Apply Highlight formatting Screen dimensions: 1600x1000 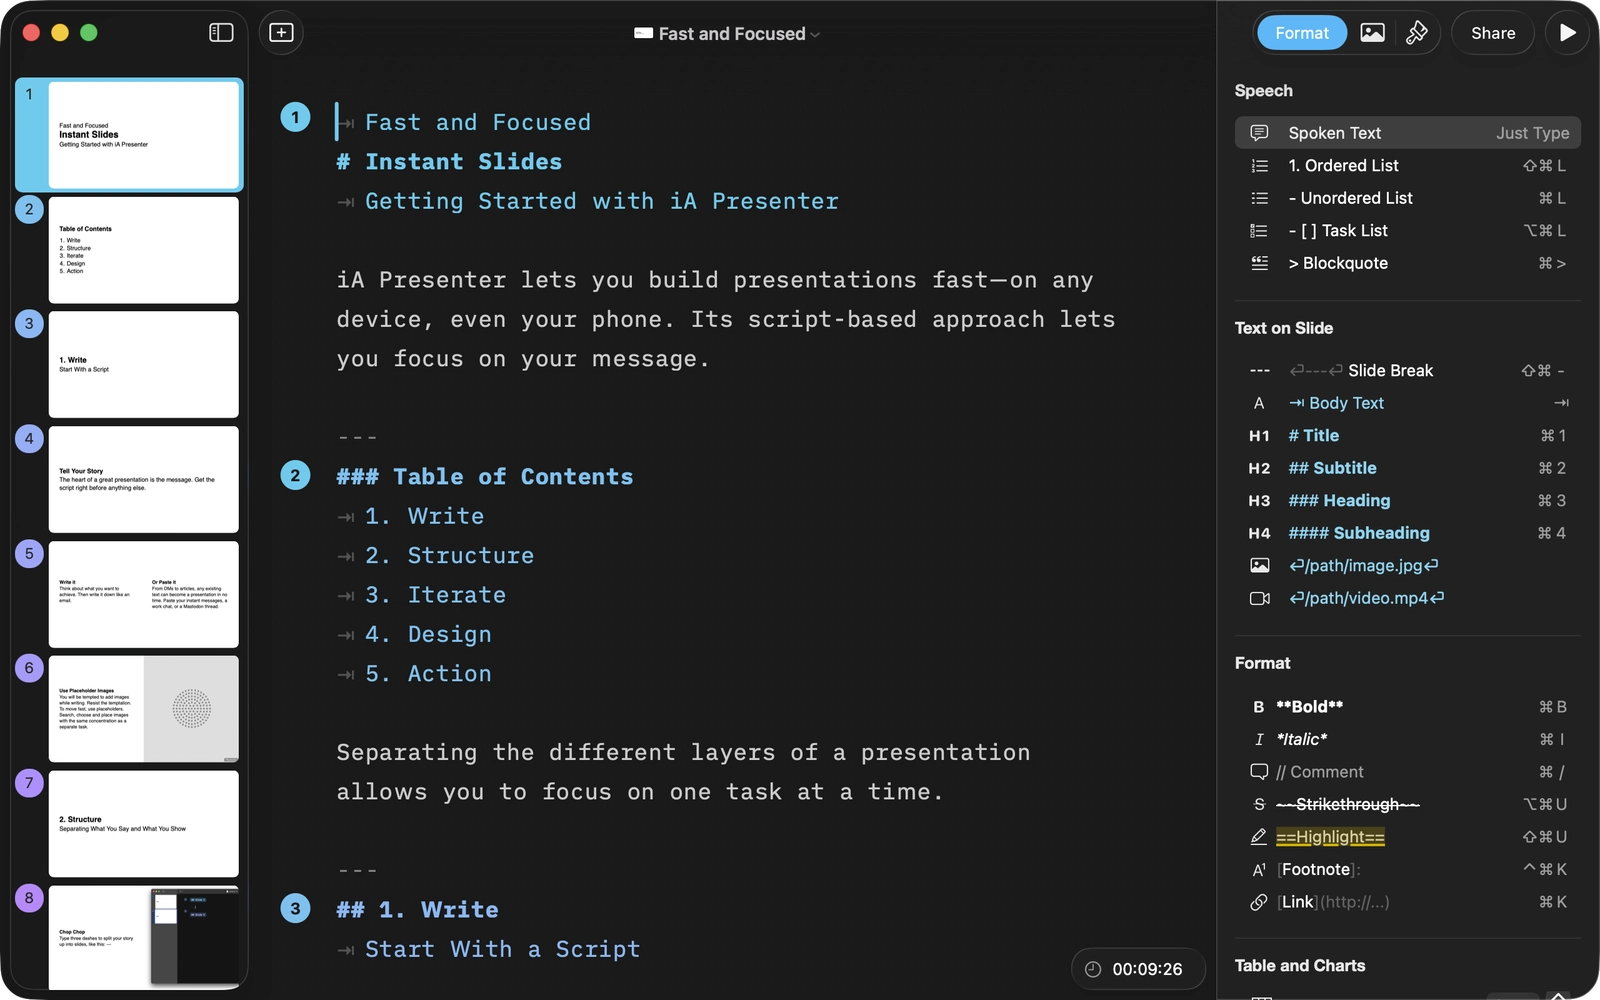(1408, 837)
